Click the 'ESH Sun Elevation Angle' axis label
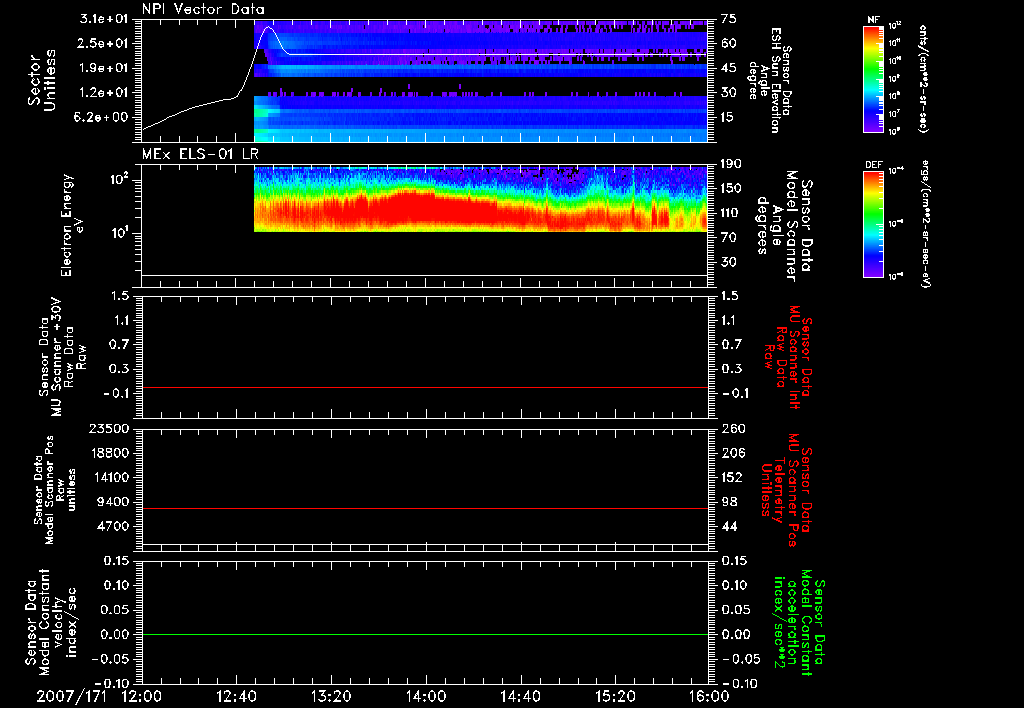Viewport: 1024px width, 708px height. tap(769, 80)
